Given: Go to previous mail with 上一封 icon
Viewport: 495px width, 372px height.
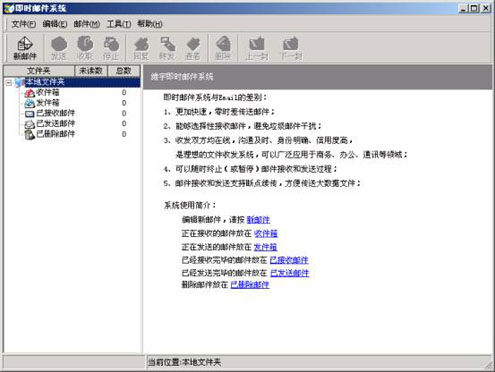Looking at the screenshot, I should [257, 48].
